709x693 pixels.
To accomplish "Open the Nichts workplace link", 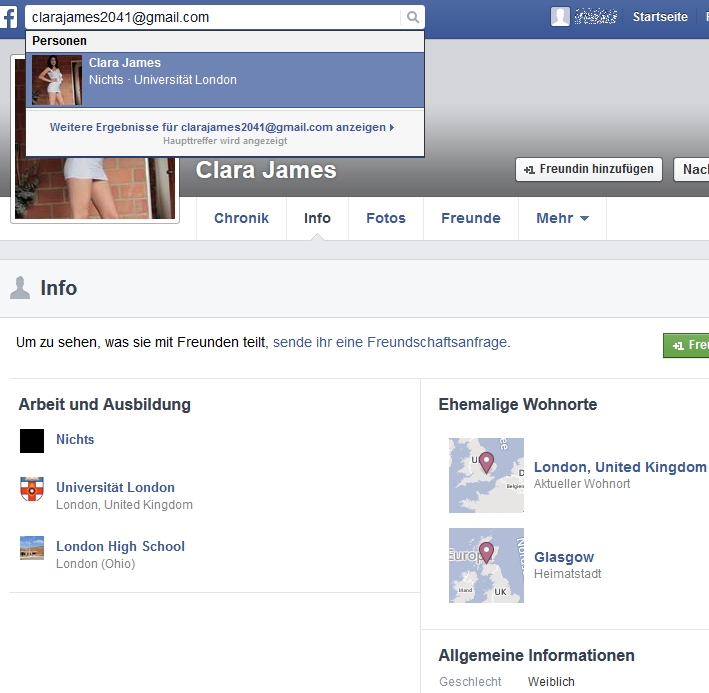I will [x=75, y=439].
